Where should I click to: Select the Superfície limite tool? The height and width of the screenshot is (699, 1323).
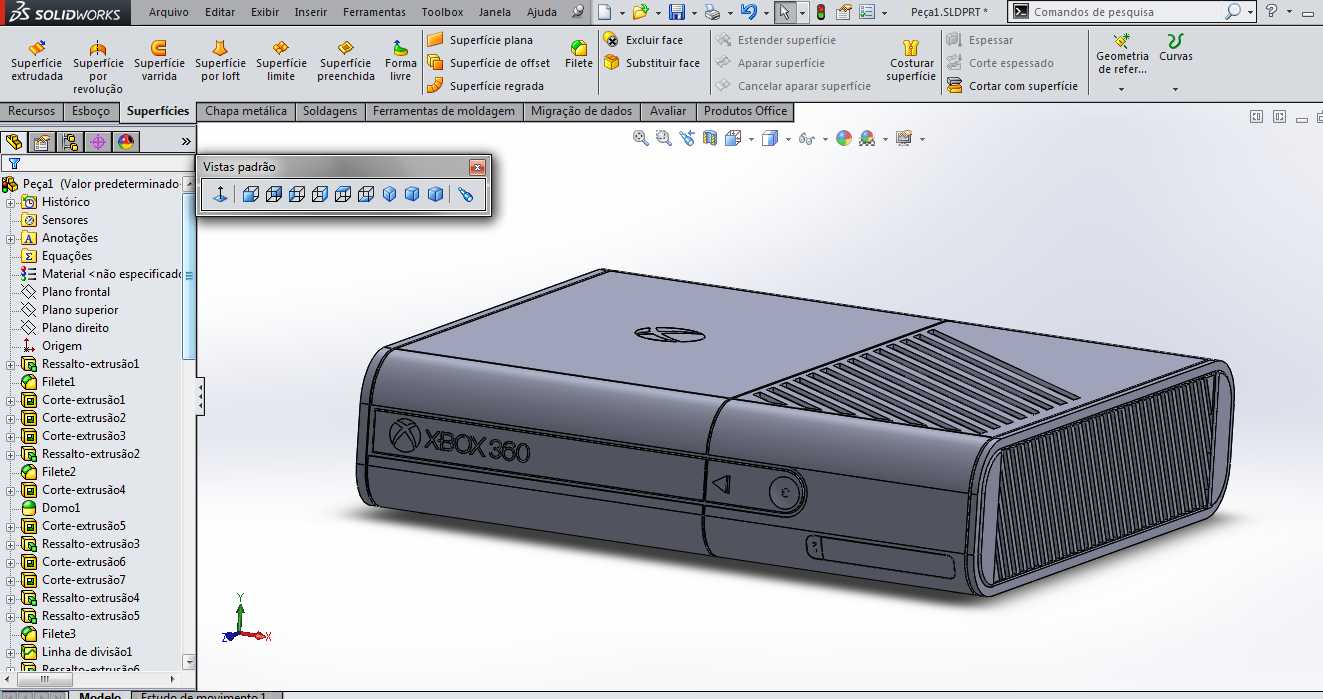[281, 61]
